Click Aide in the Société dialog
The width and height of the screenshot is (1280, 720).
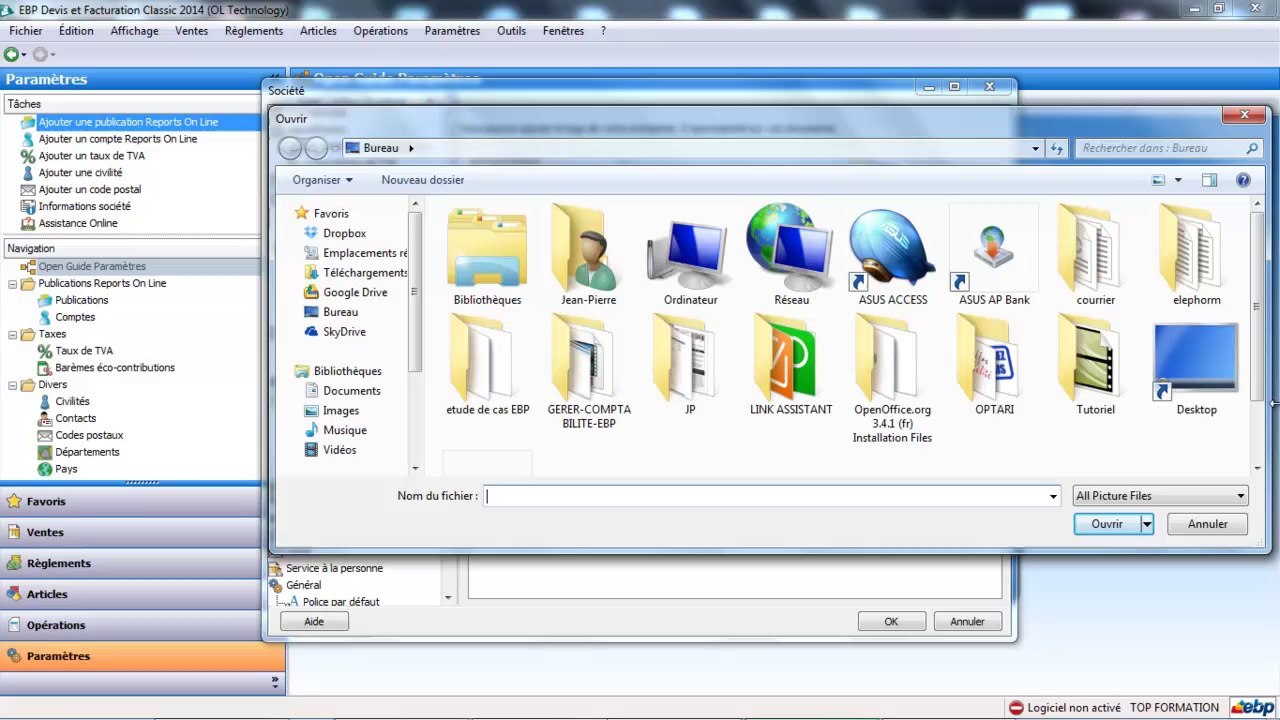[314, 622]
